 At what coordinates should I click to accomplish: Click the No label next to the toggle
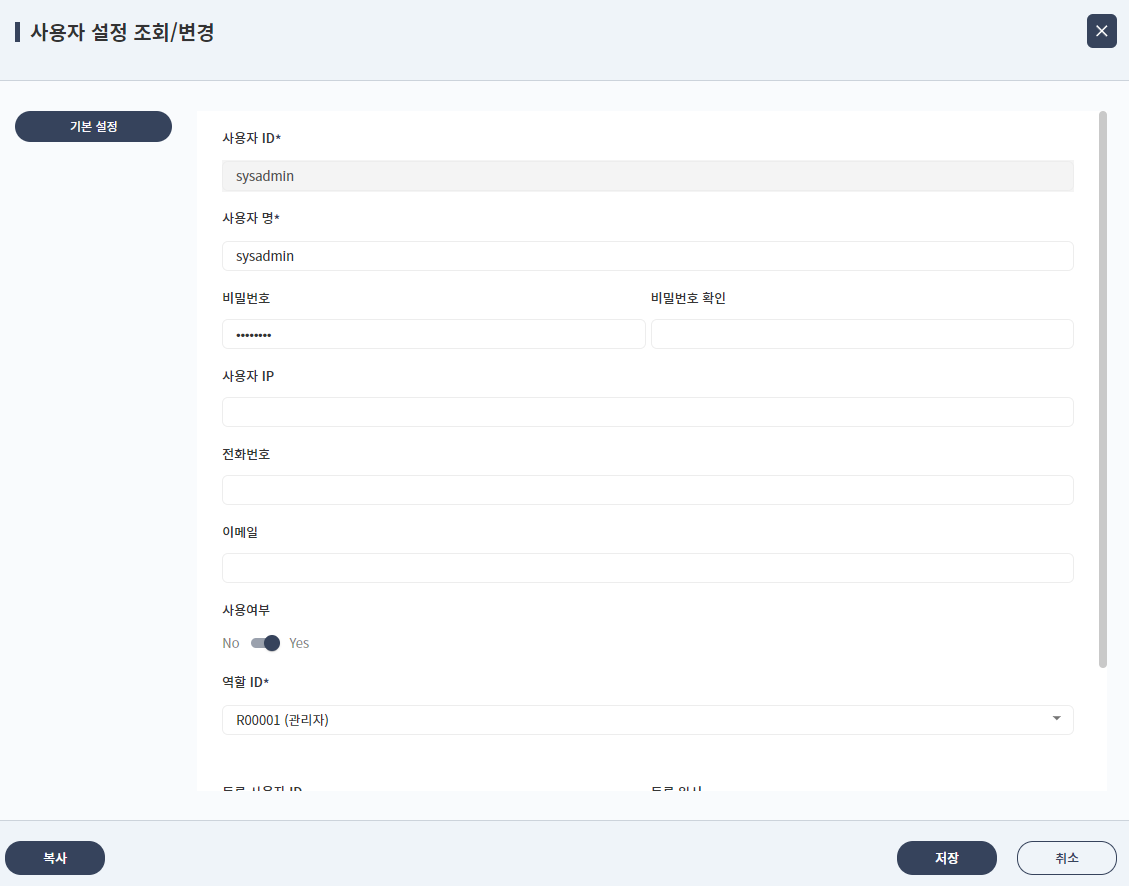click(230, 643)
